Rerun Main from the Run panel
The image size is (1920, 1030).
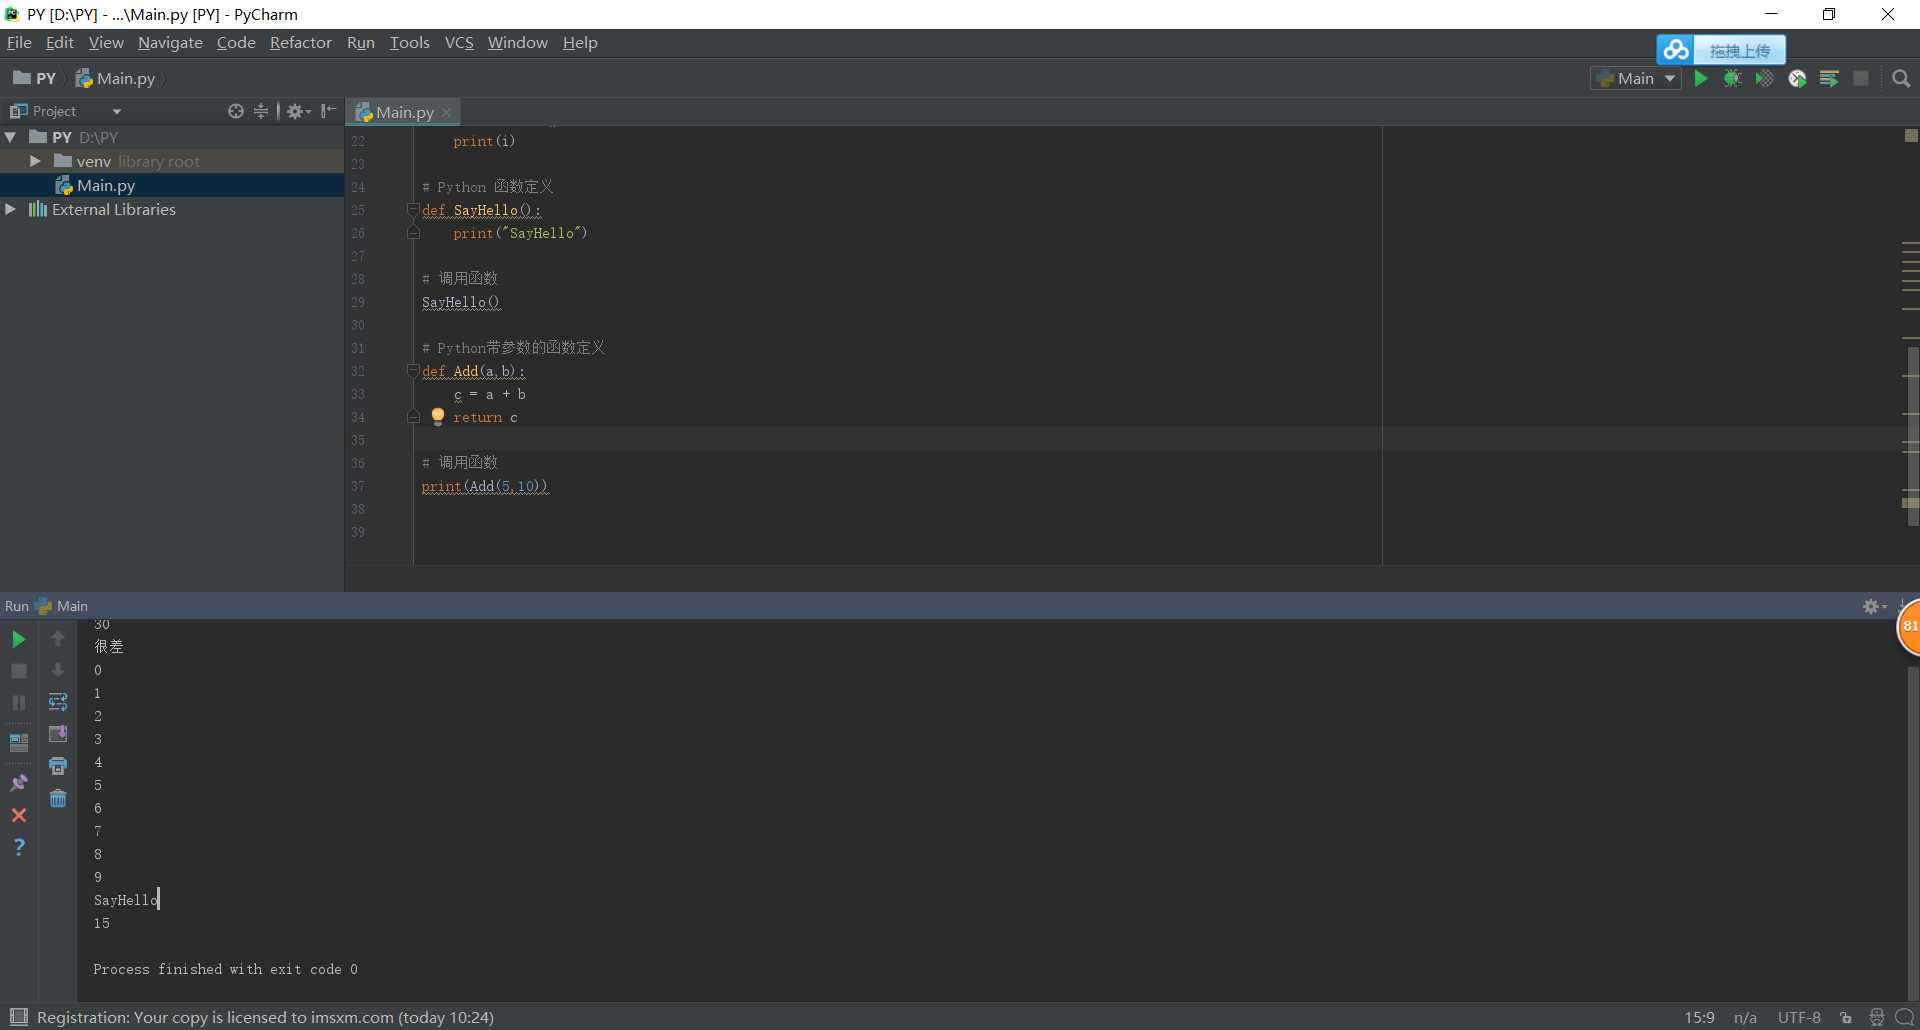[x=19, y=639]
